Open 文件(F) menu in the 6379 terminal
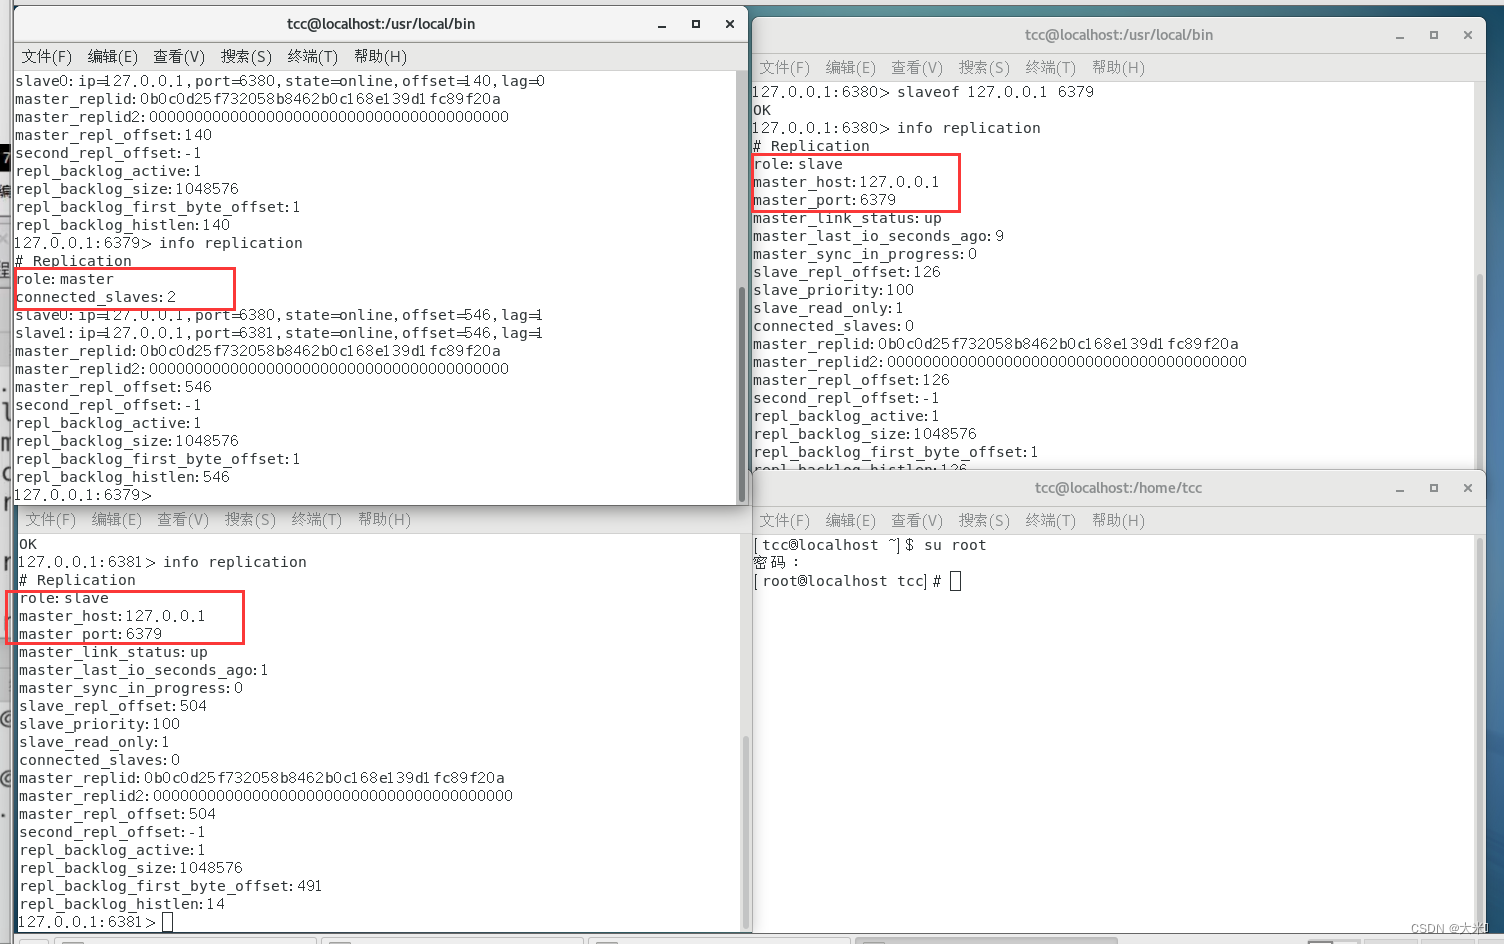The width and height of the screenshot is (1504, 944). pos(47,56)
